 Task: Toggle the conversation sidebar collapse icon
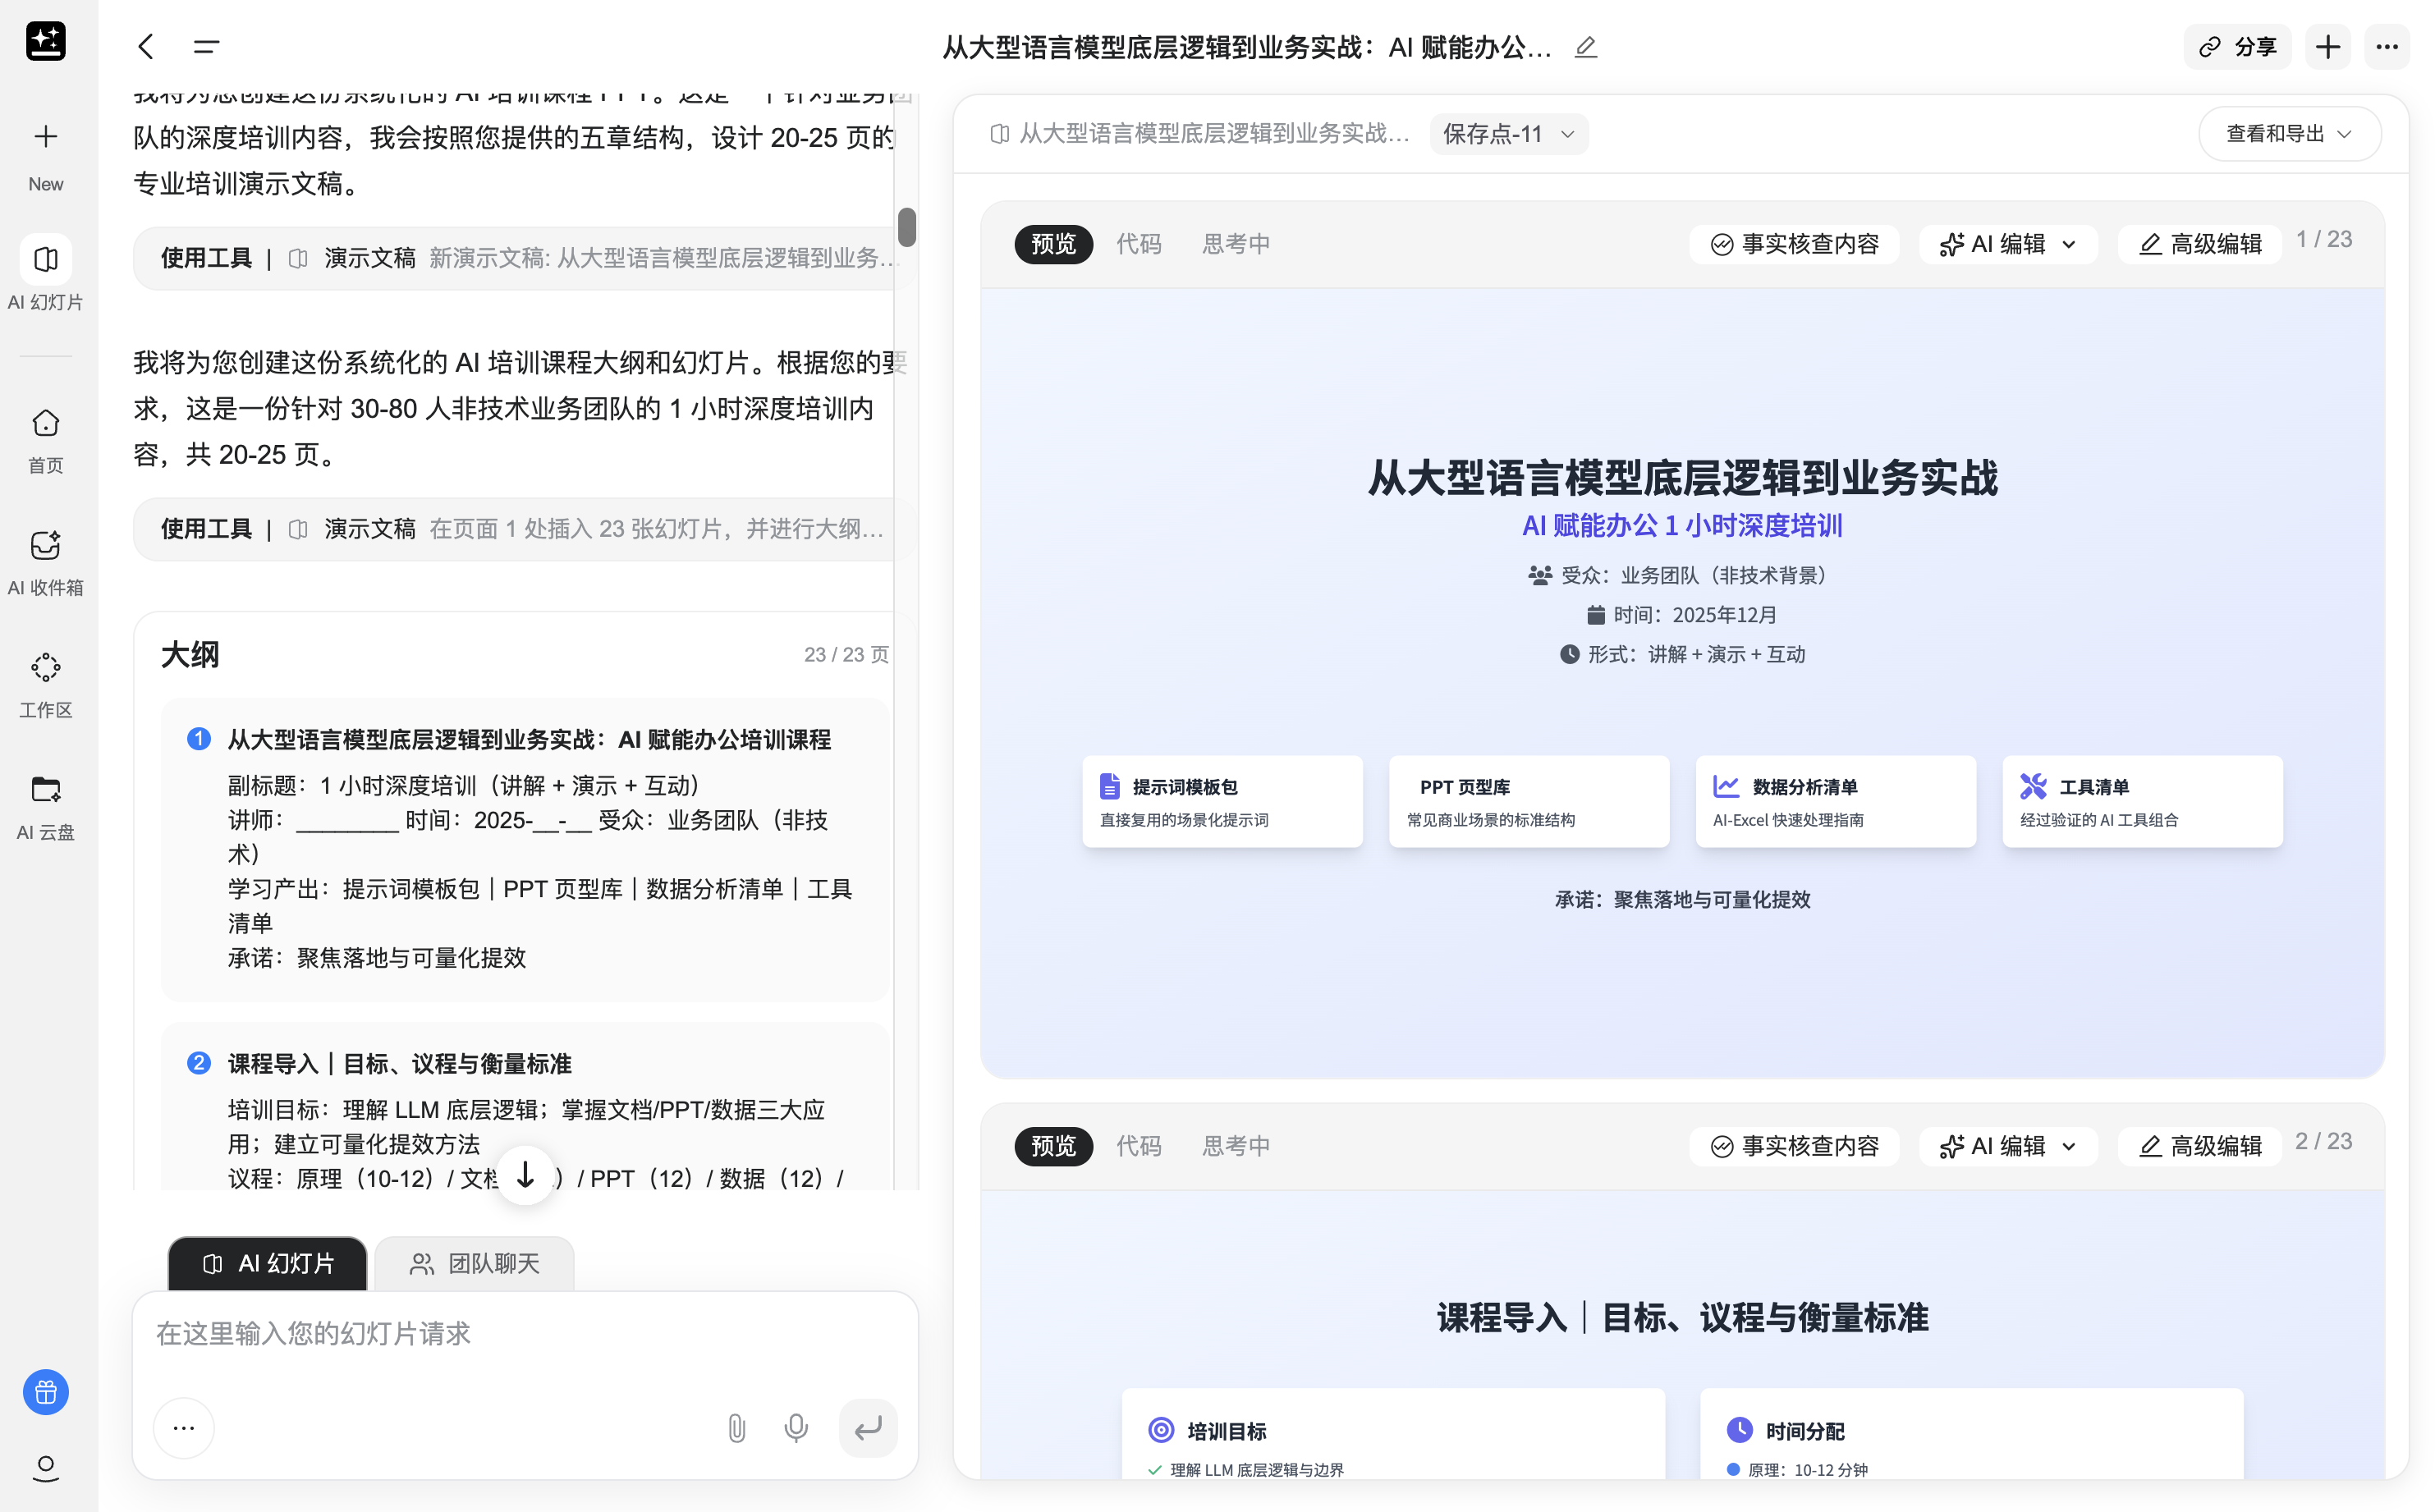click(x=206, y=47)
